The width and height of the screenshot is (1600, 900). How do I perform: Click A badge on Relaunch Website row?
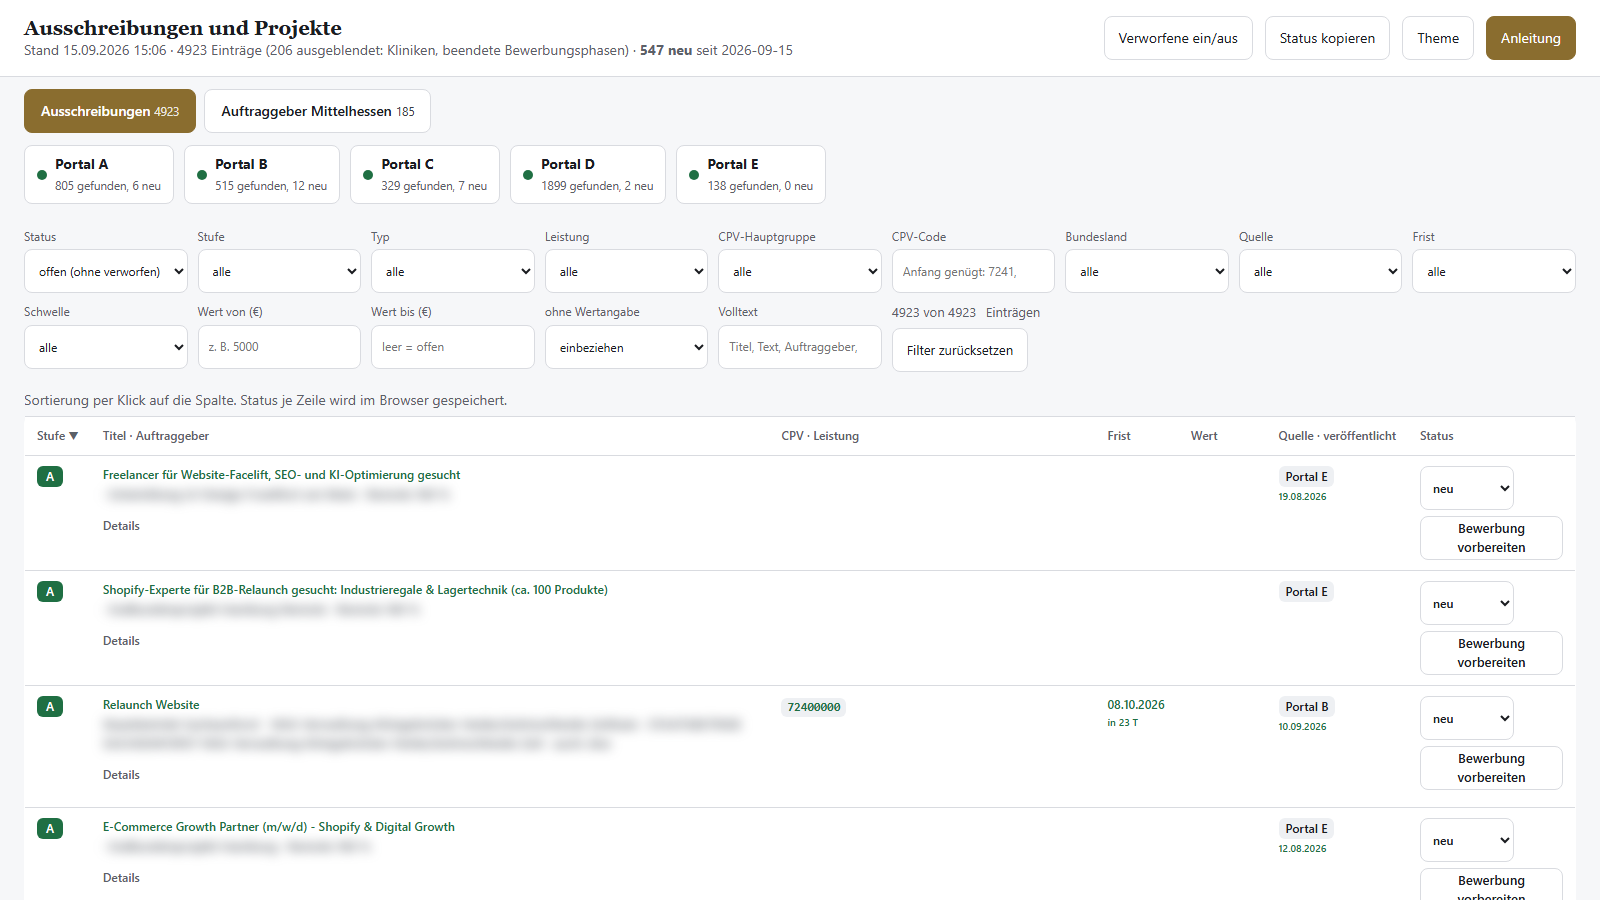[x=50, y=707]
